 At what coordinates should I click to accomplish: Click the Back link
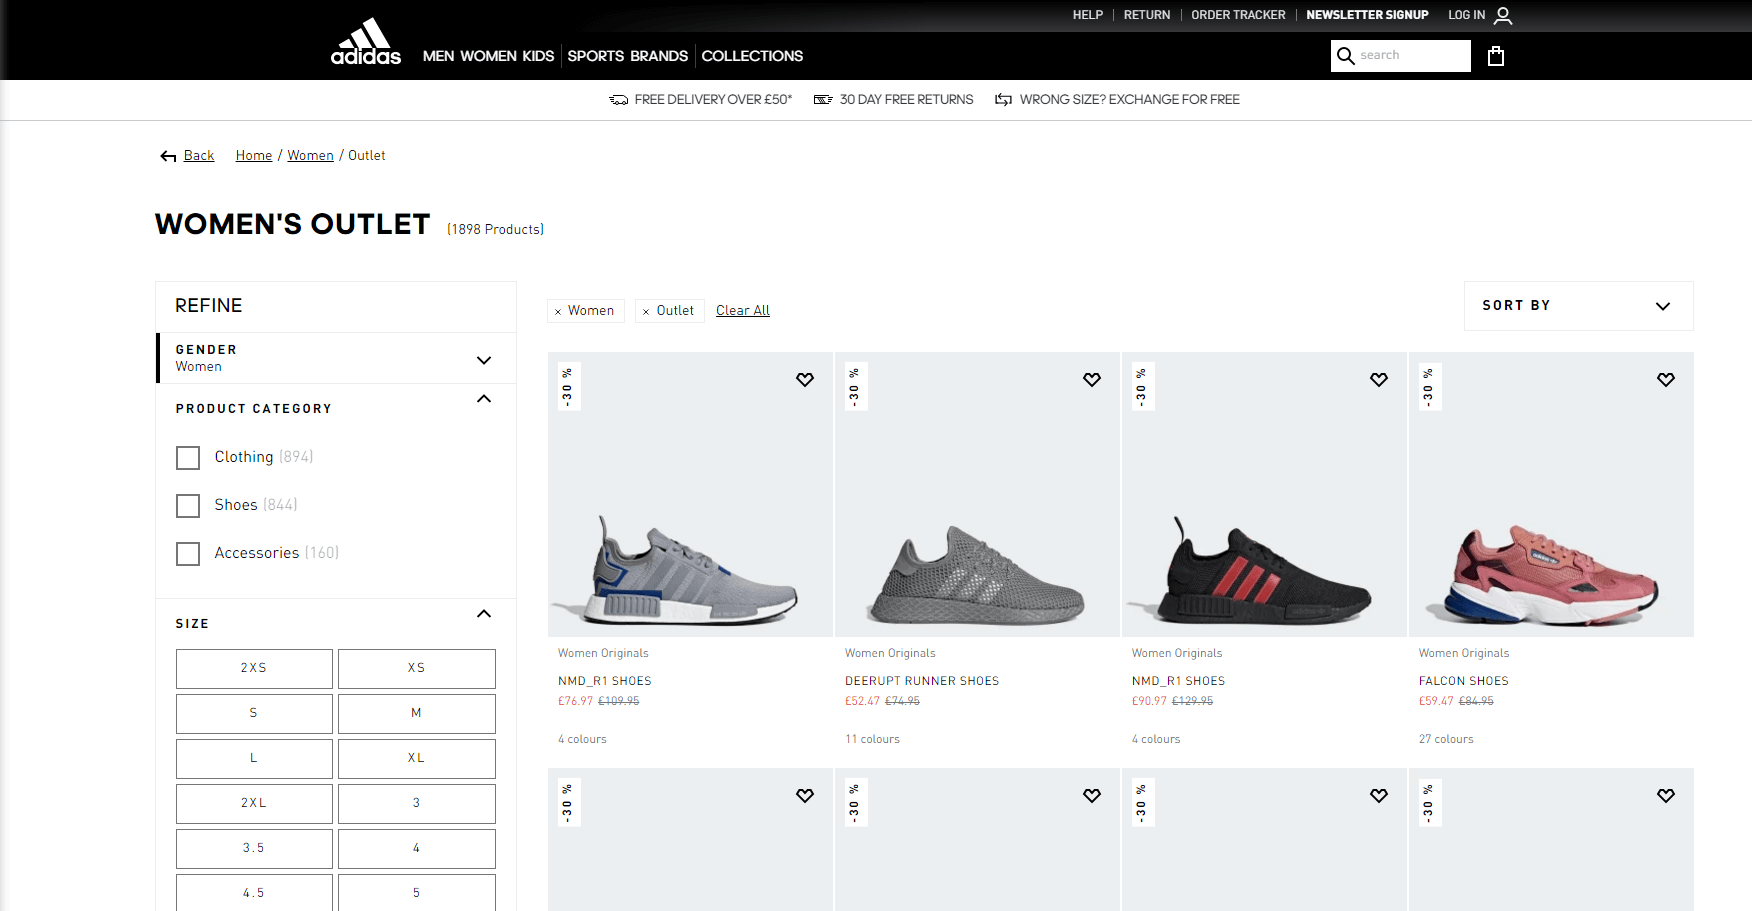coord(199,156)
